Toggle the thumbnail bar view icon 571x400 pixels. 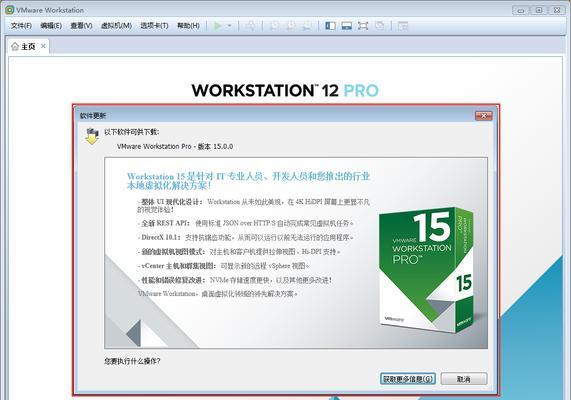click(x=346, y=26)
